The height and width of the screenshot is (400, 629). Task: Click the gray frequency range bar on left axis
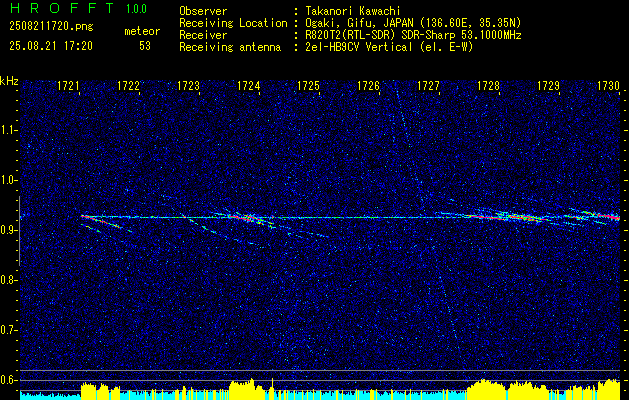click(x=20, y=231)
